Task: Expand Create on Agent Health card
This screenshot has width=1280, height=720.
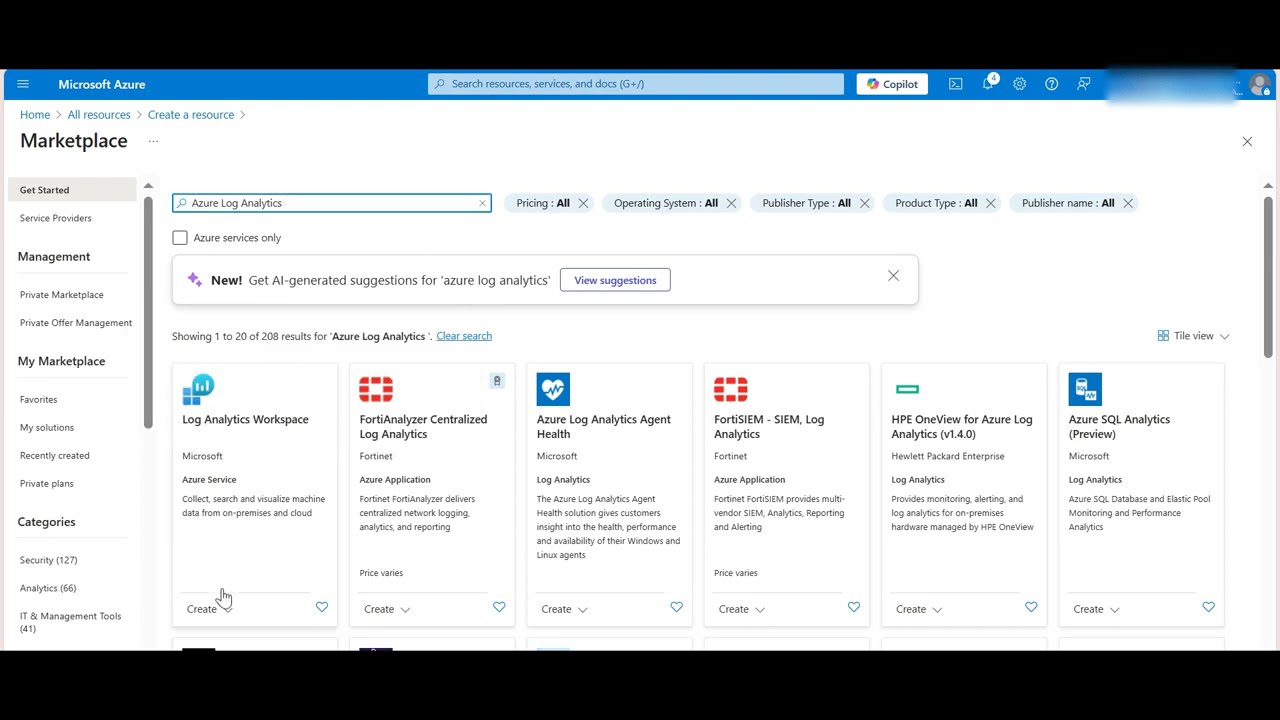Action: (564, 609)
